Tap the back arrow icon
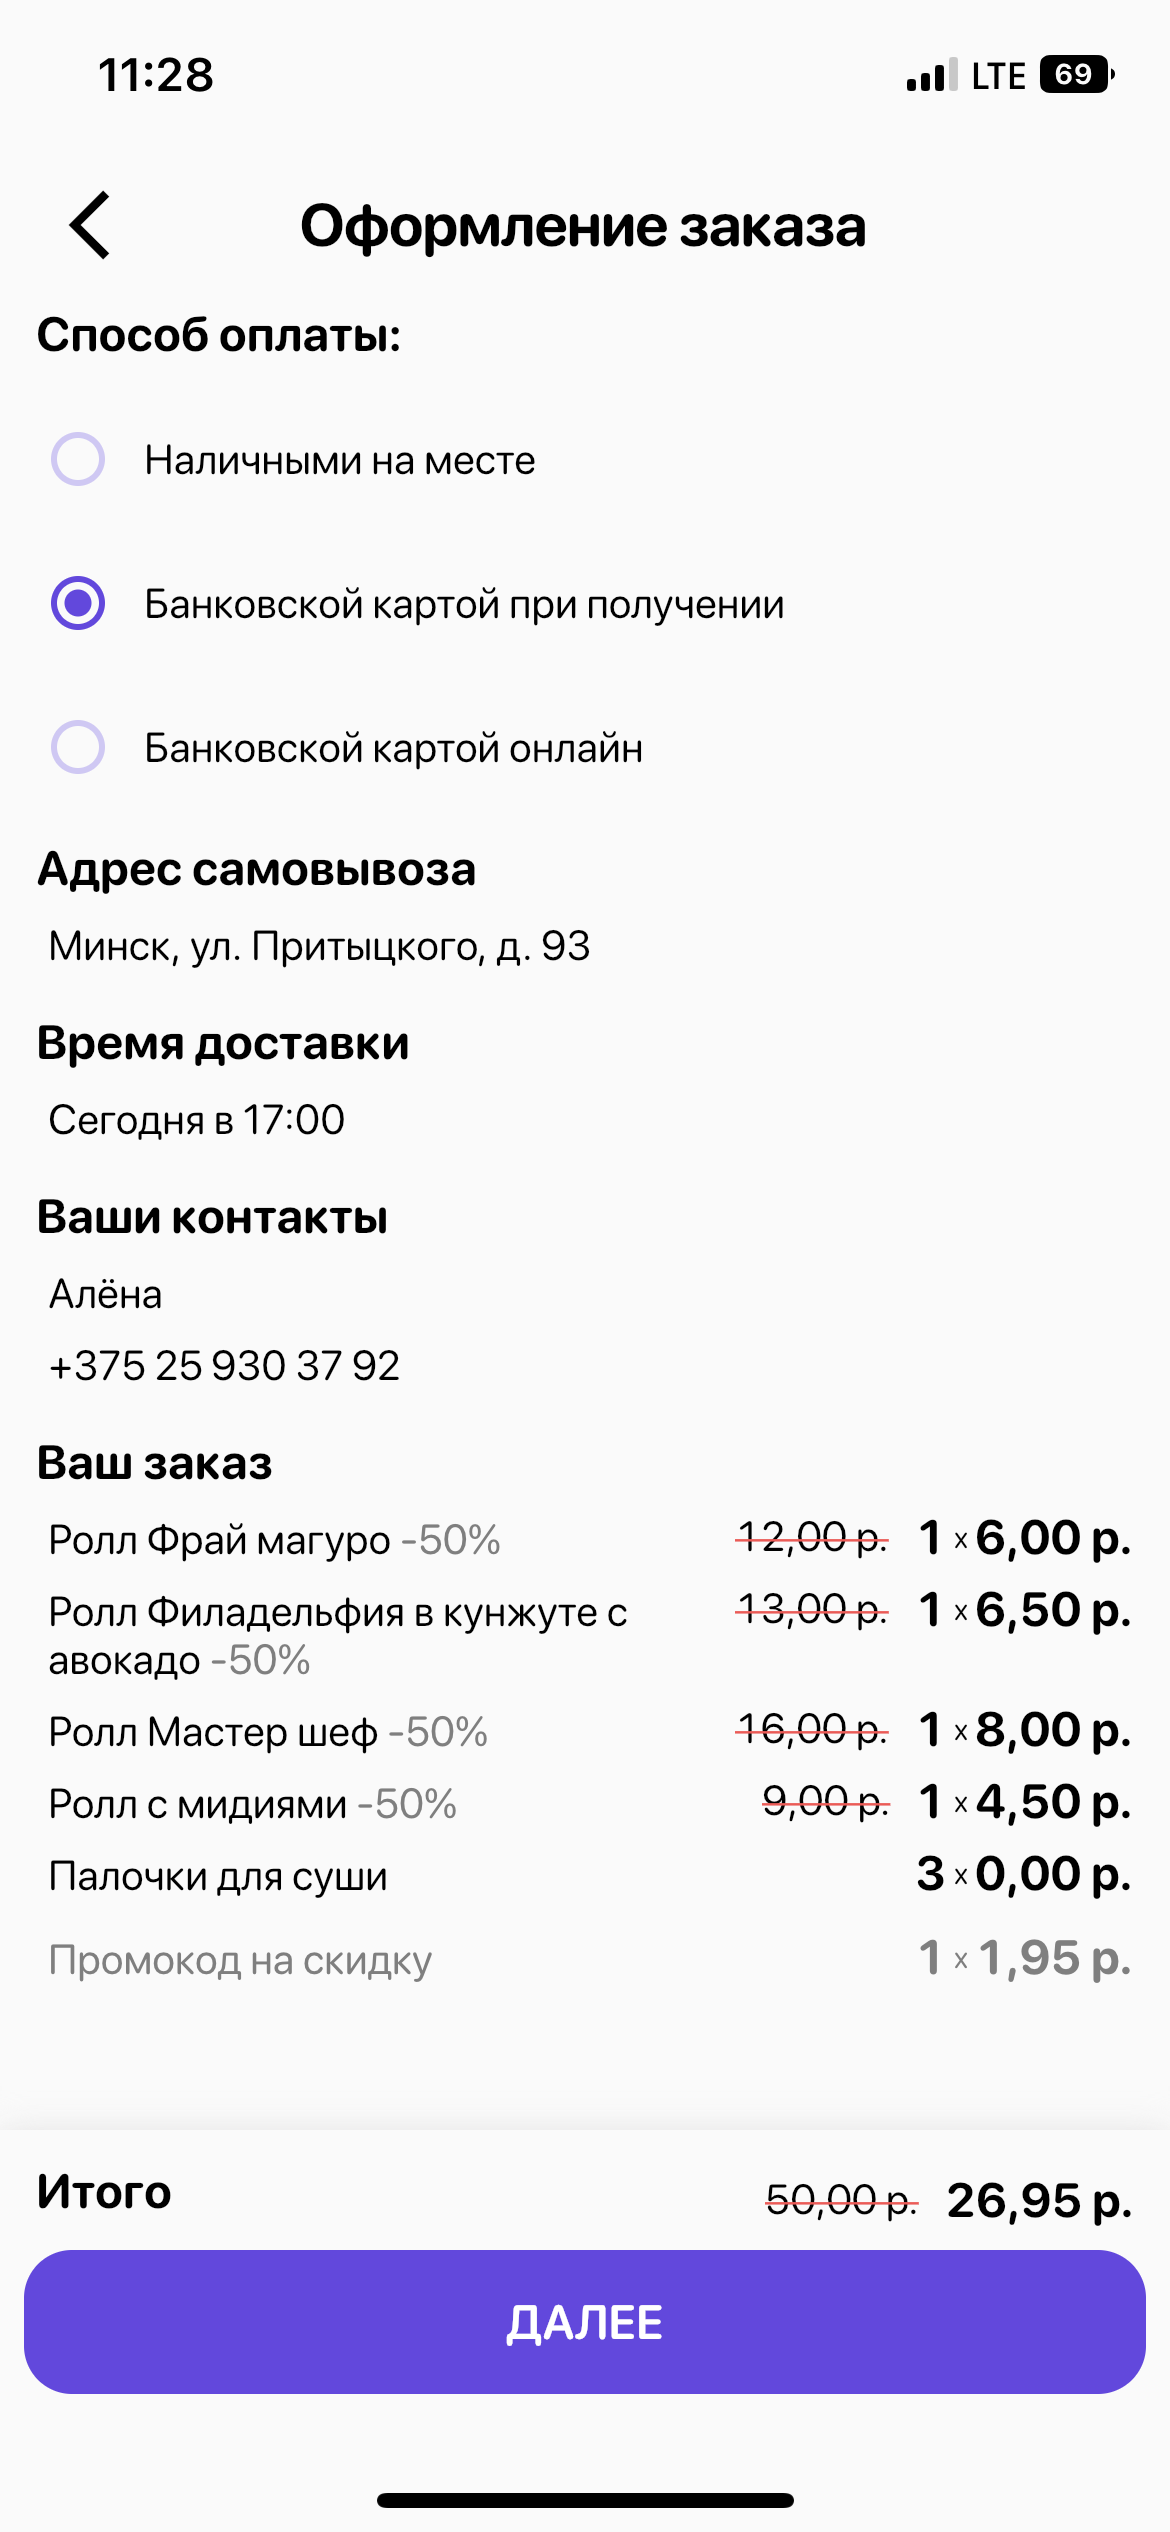Viewport: 1170px width, 2532px height. point(90,226)
